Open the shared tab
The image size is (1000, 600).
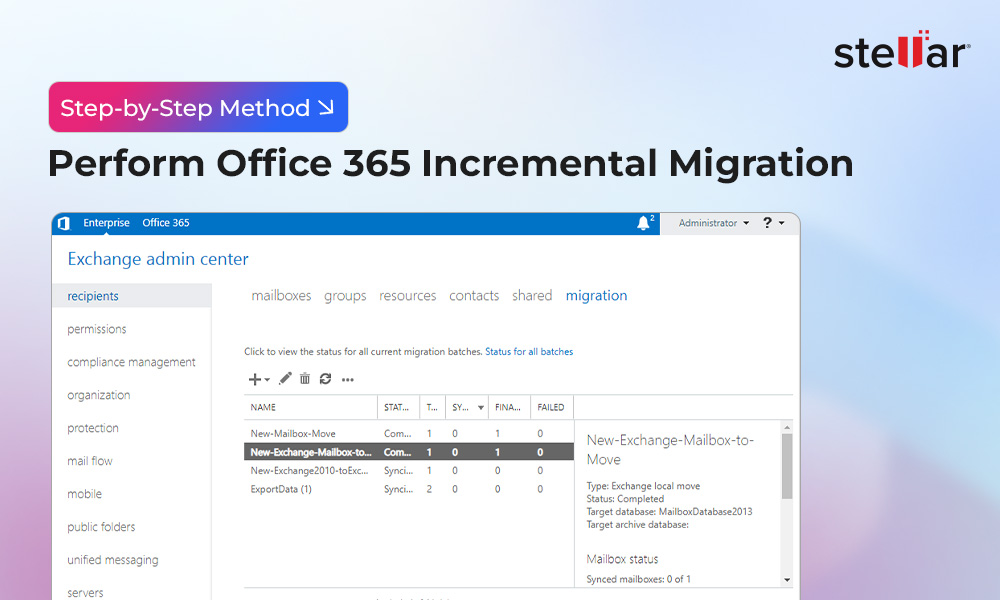click(x=532, y=296)
